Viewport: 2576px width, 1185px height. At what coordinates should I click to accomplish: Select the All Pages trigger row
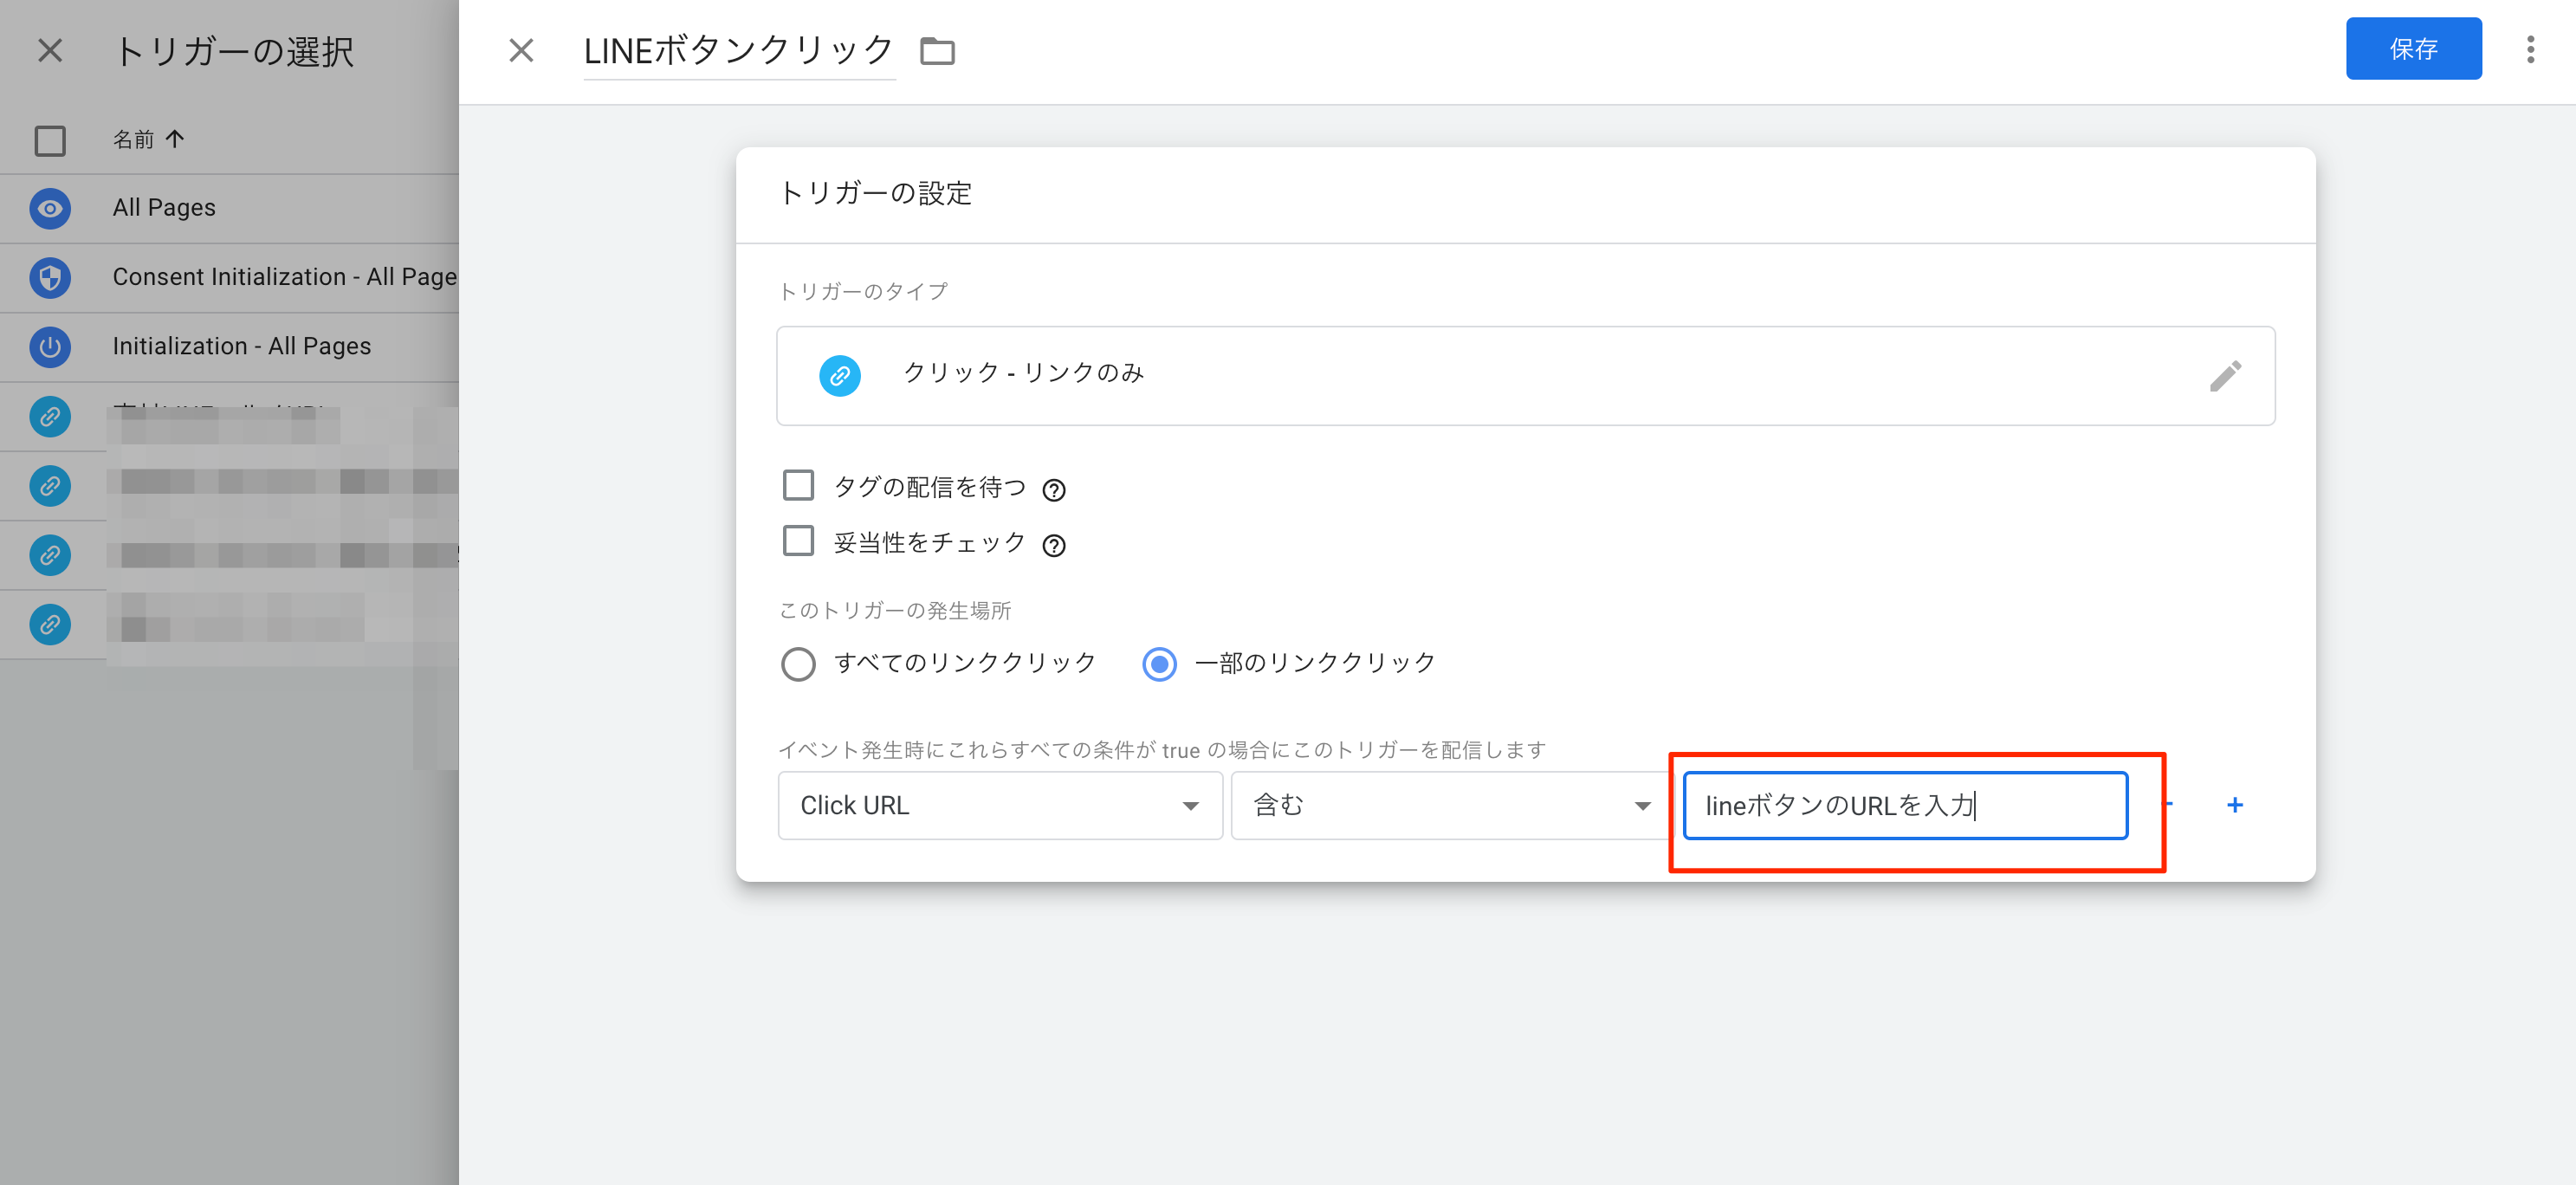(x=229, y=208)
